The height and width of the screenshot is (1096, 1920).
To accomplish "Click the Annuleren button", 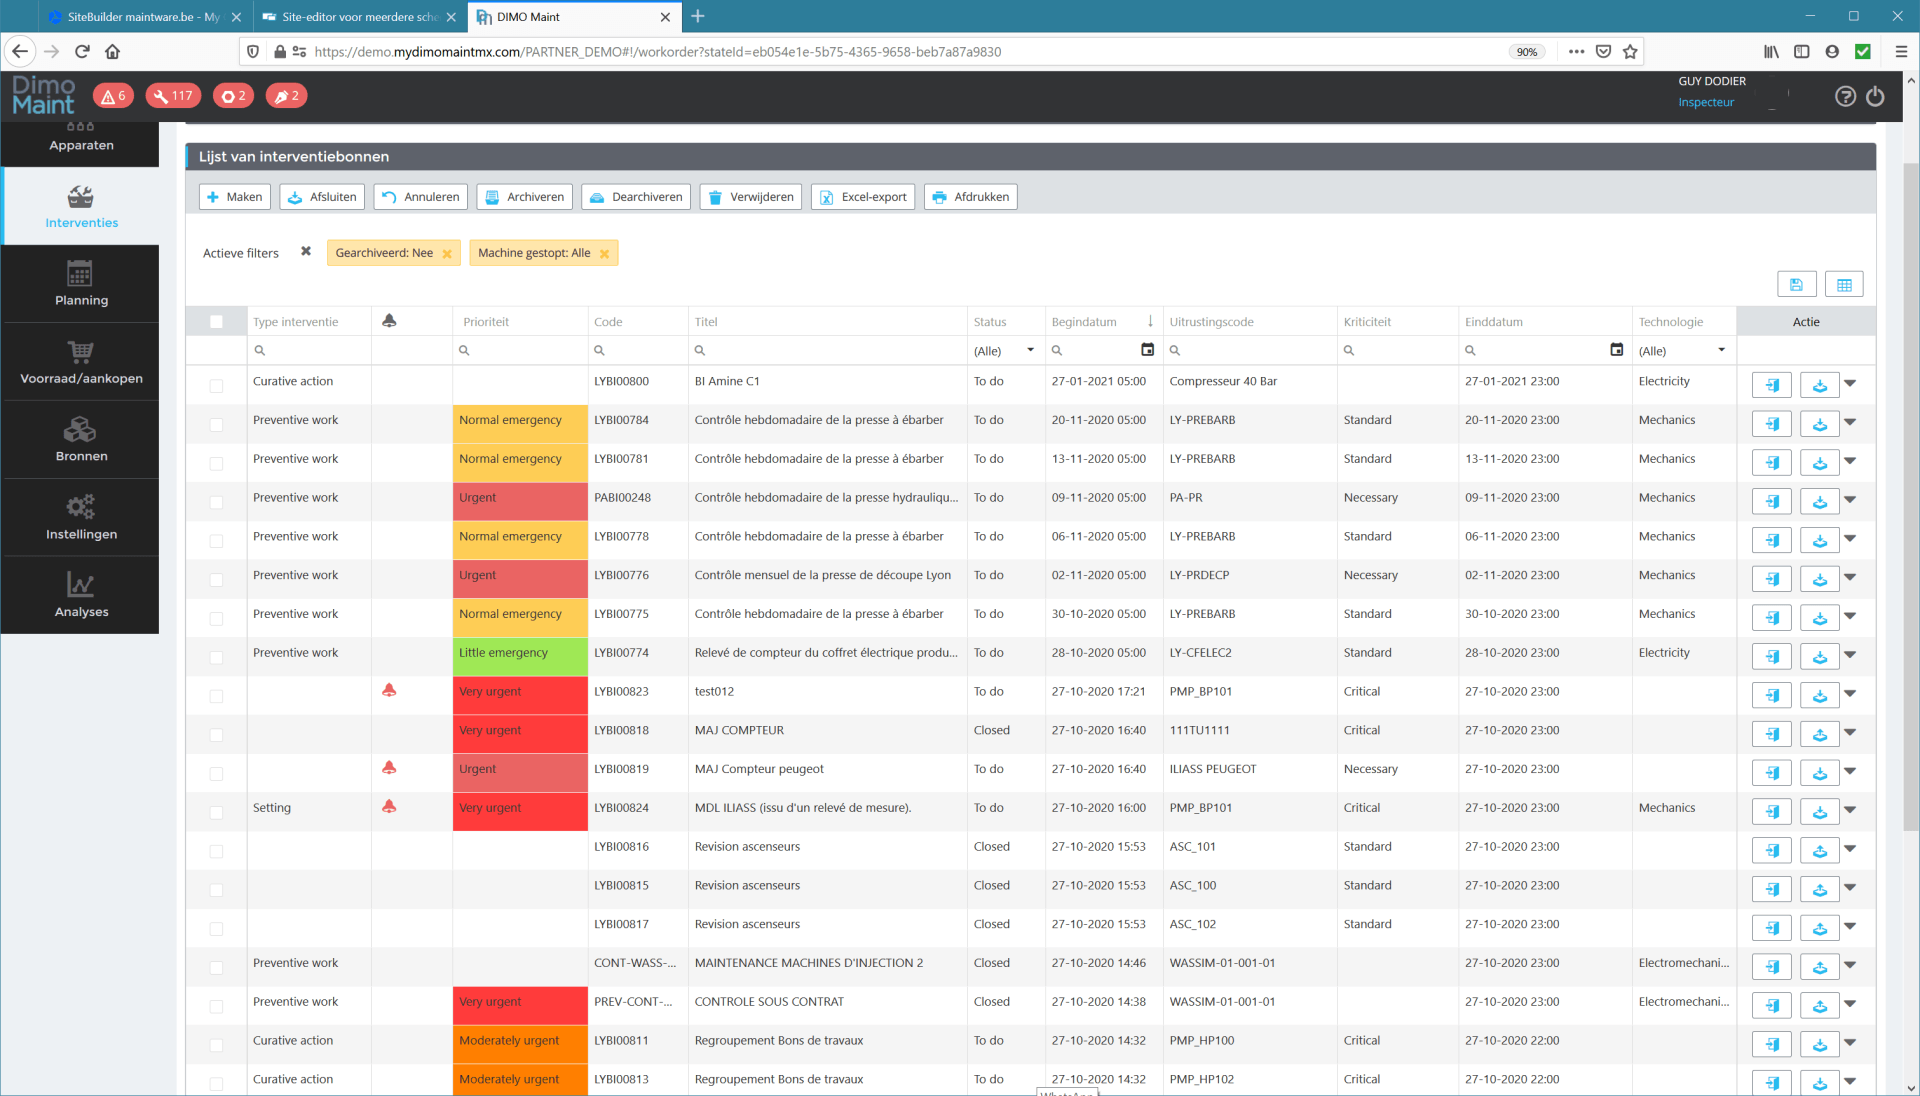I will point(421,197).
